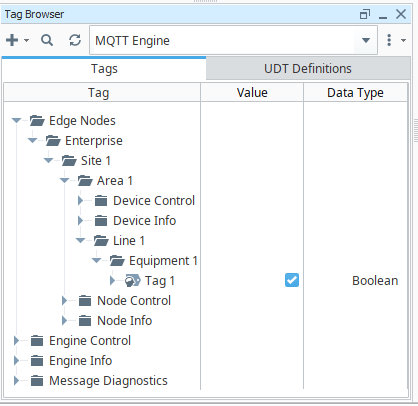418x406 pixels.
Task: Select the Edge Nodes folder icon
Action: pyautogui.click(x=37, y=121)
